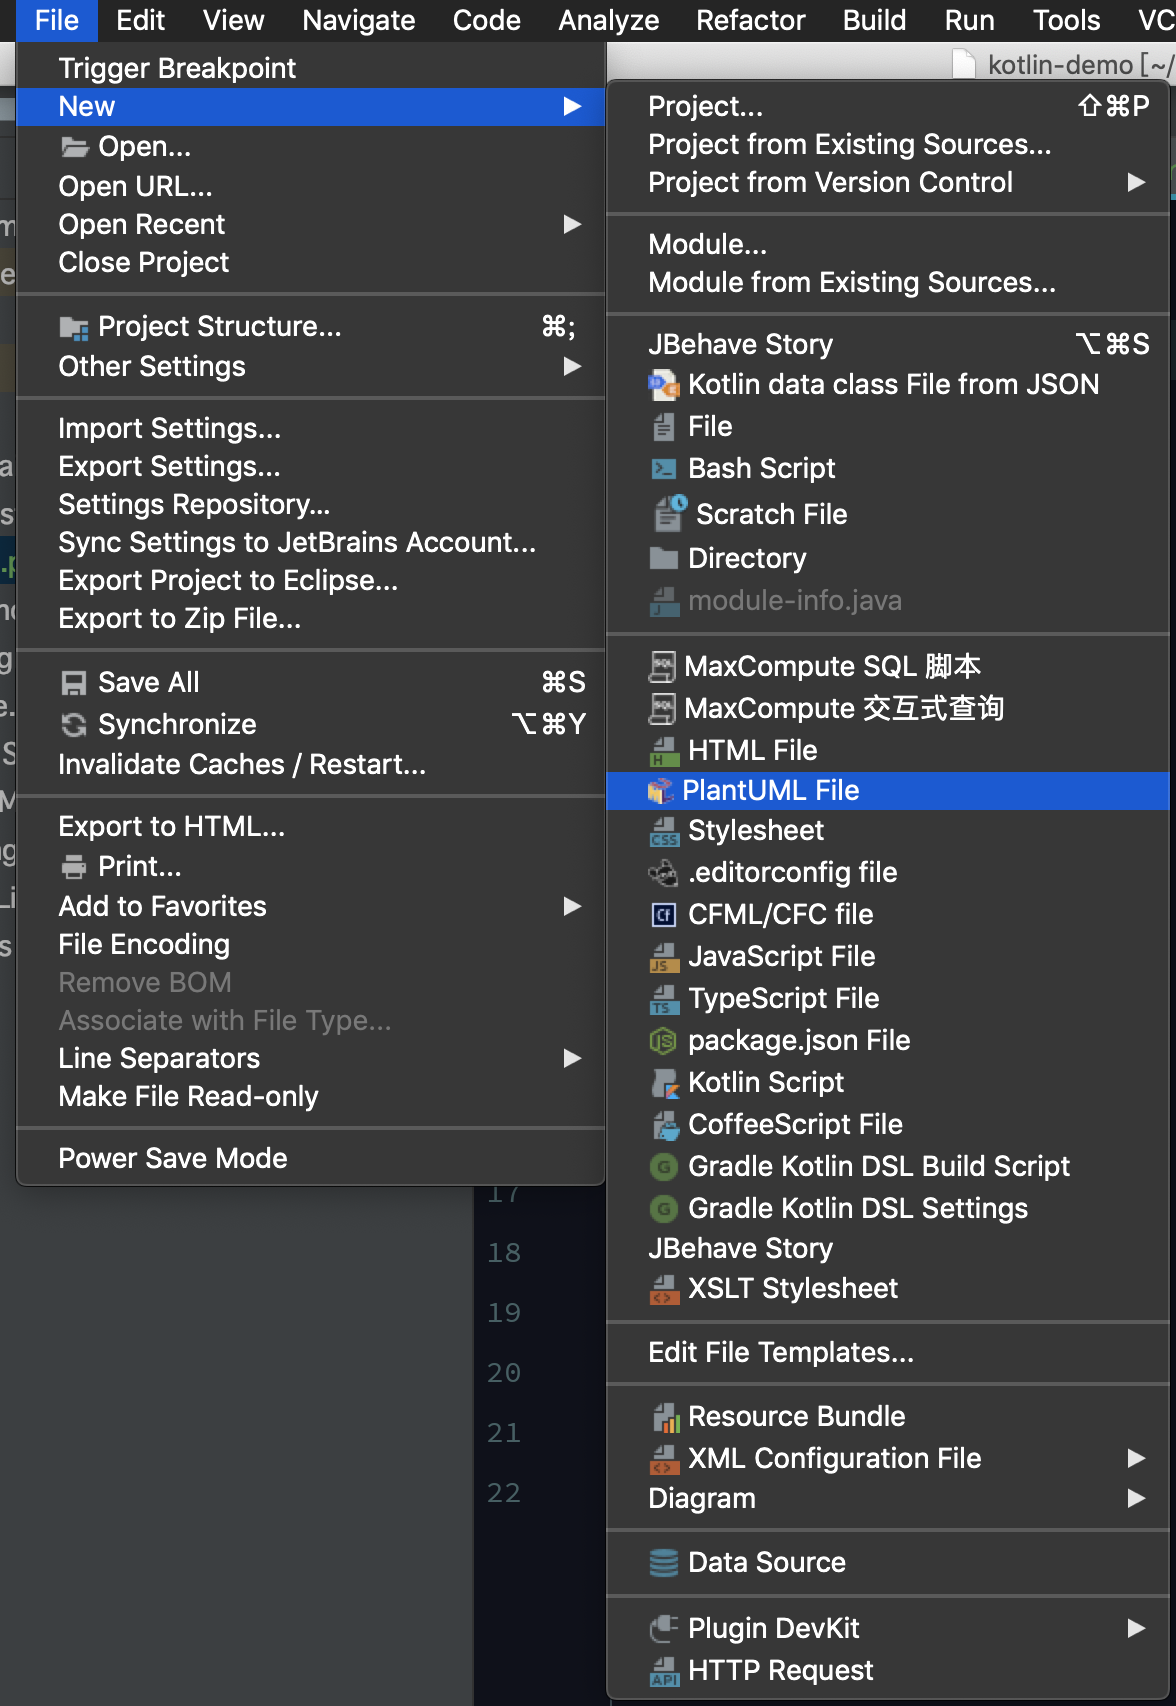The image size is (1176, 1706).
Task: Open the Analyze menu
Action: pos(608,20)
